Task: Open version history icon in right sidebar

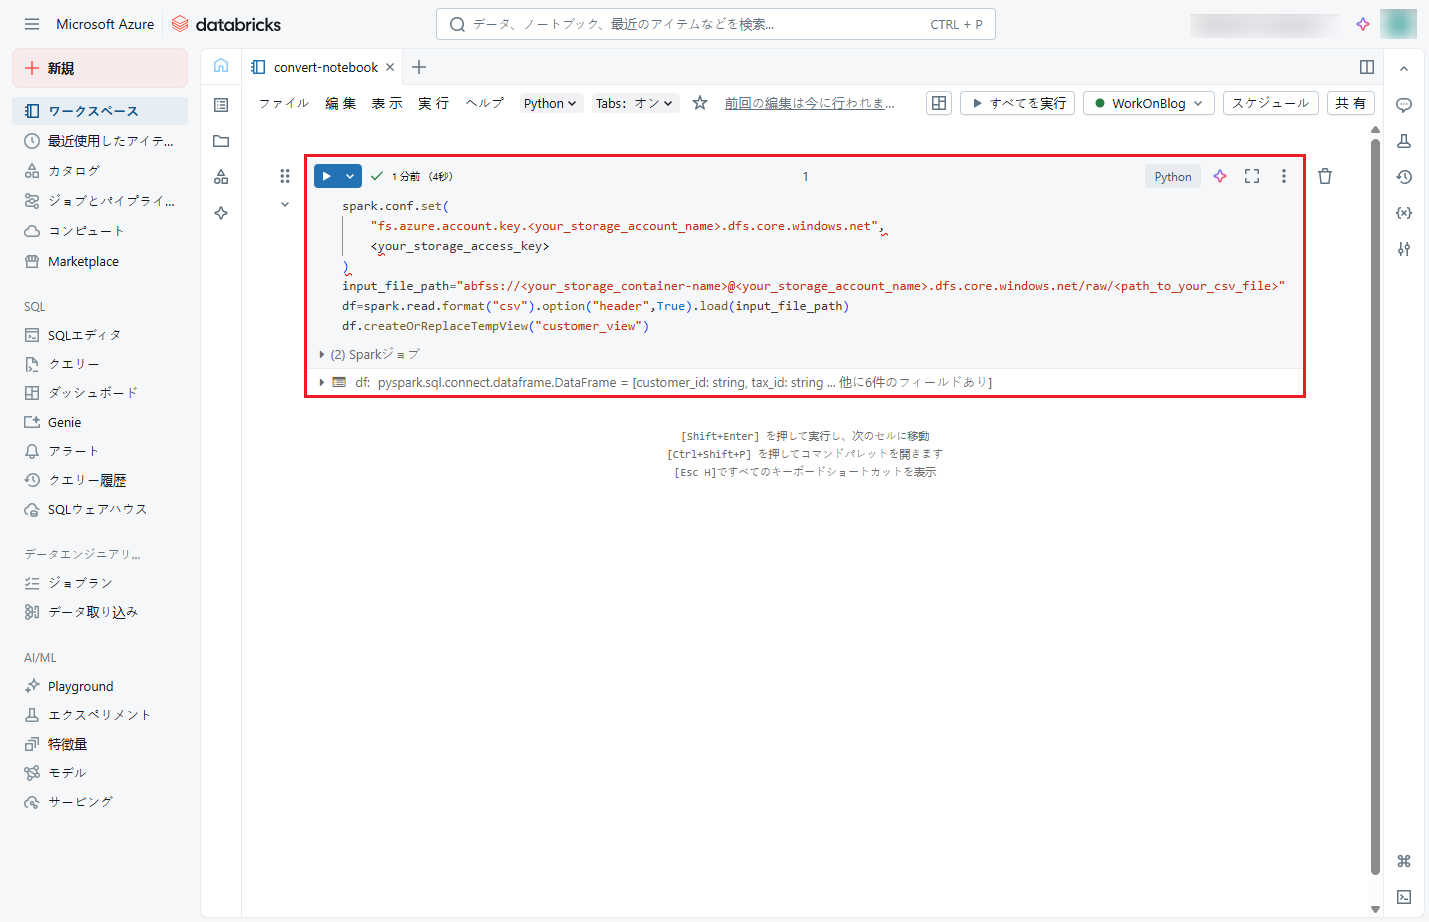Action: click(1404, 177)
